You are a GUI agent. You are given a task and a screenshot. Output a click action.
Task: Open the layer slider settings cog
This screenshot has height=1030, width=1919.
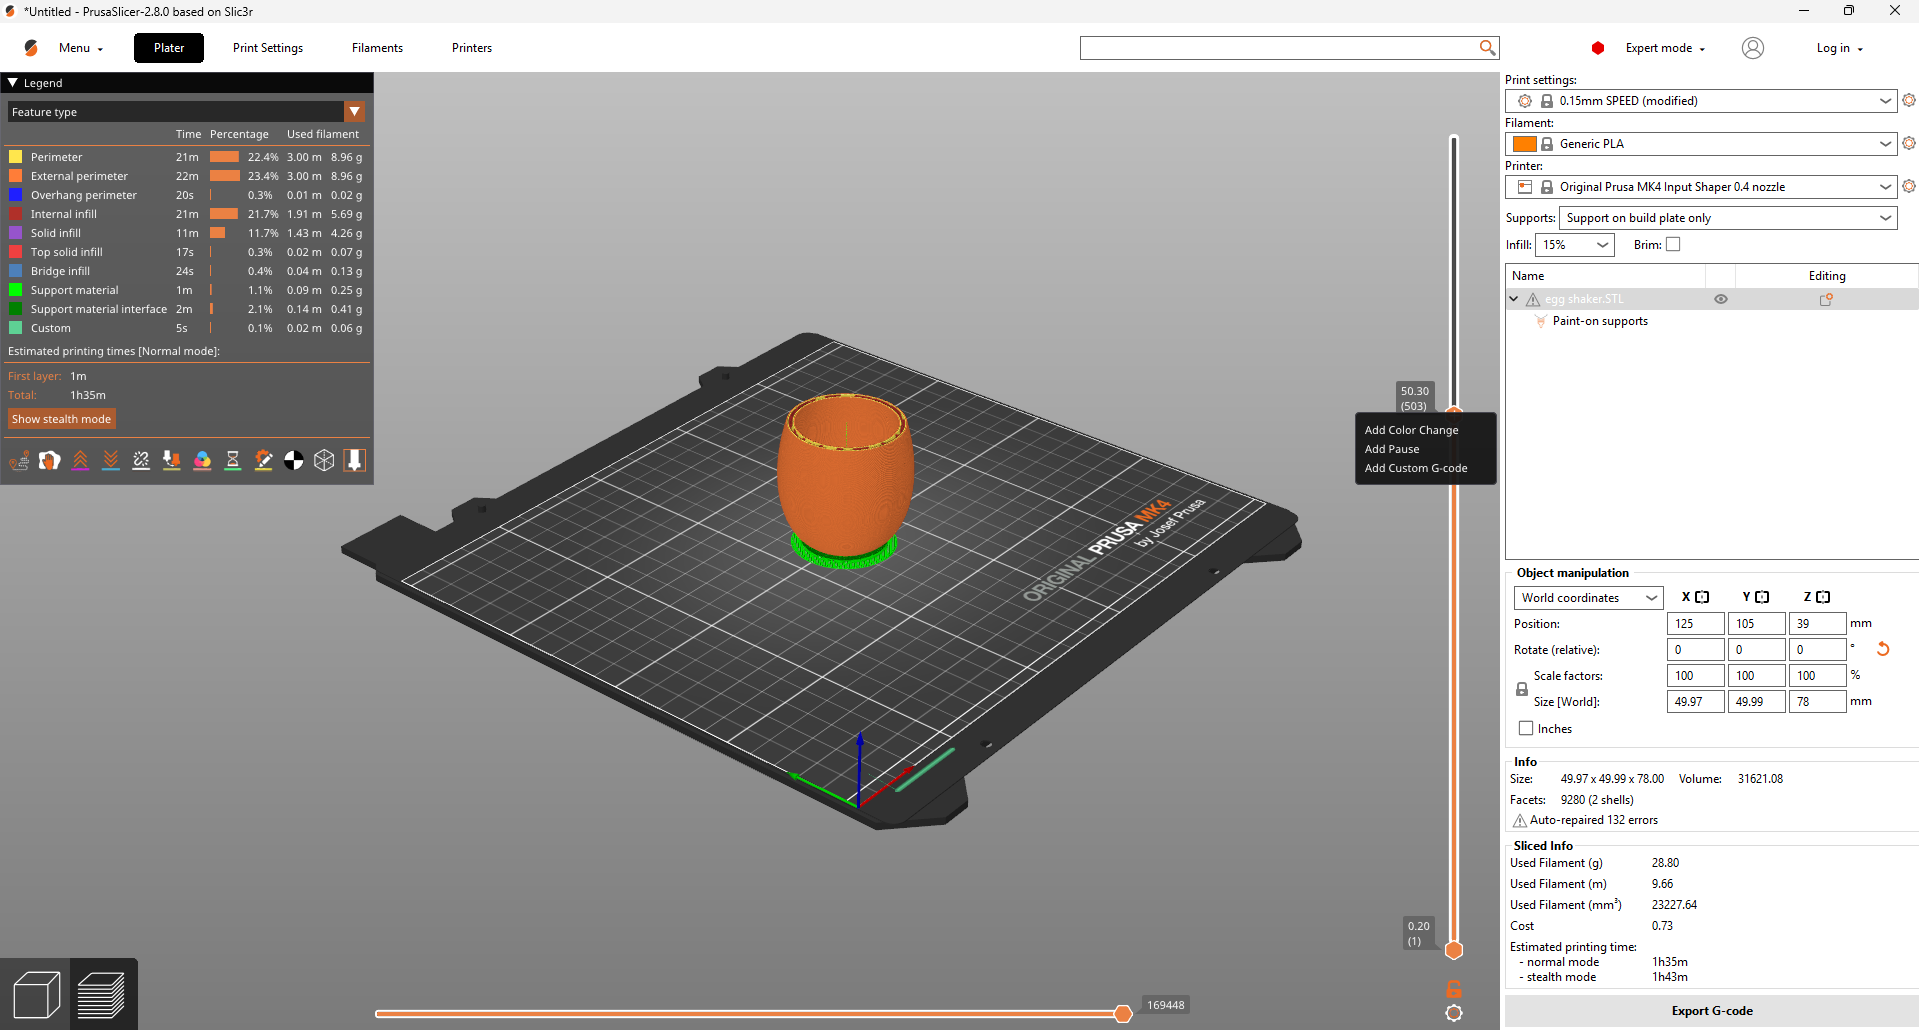1454,1013
